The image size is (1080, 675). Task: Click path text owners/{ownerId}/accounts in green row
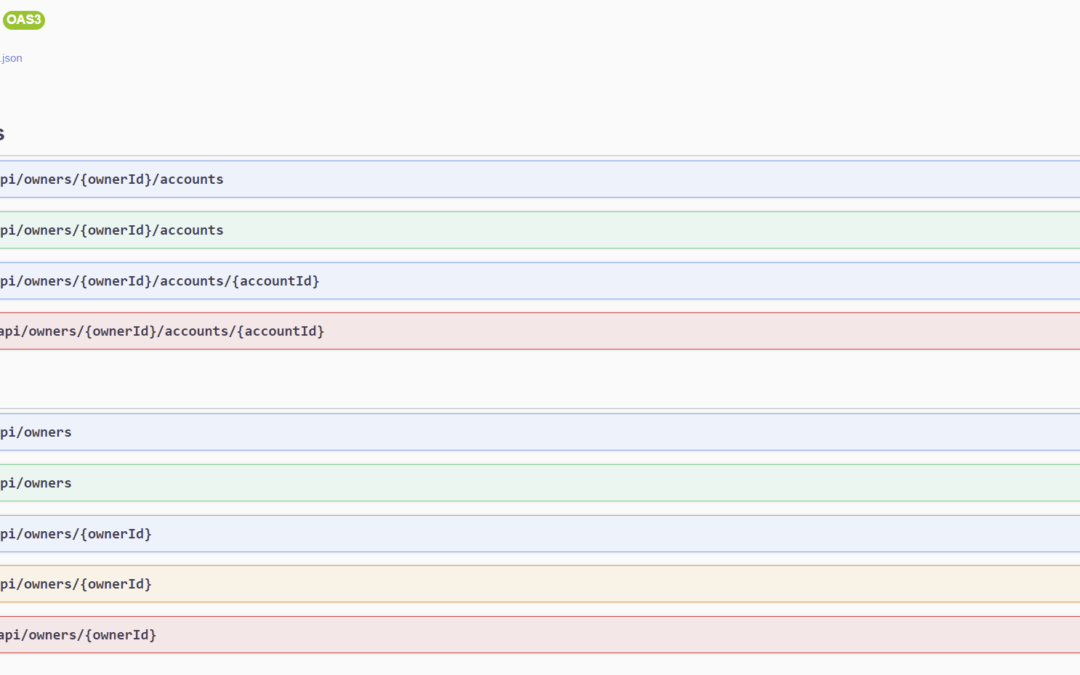tap(111, 230)
